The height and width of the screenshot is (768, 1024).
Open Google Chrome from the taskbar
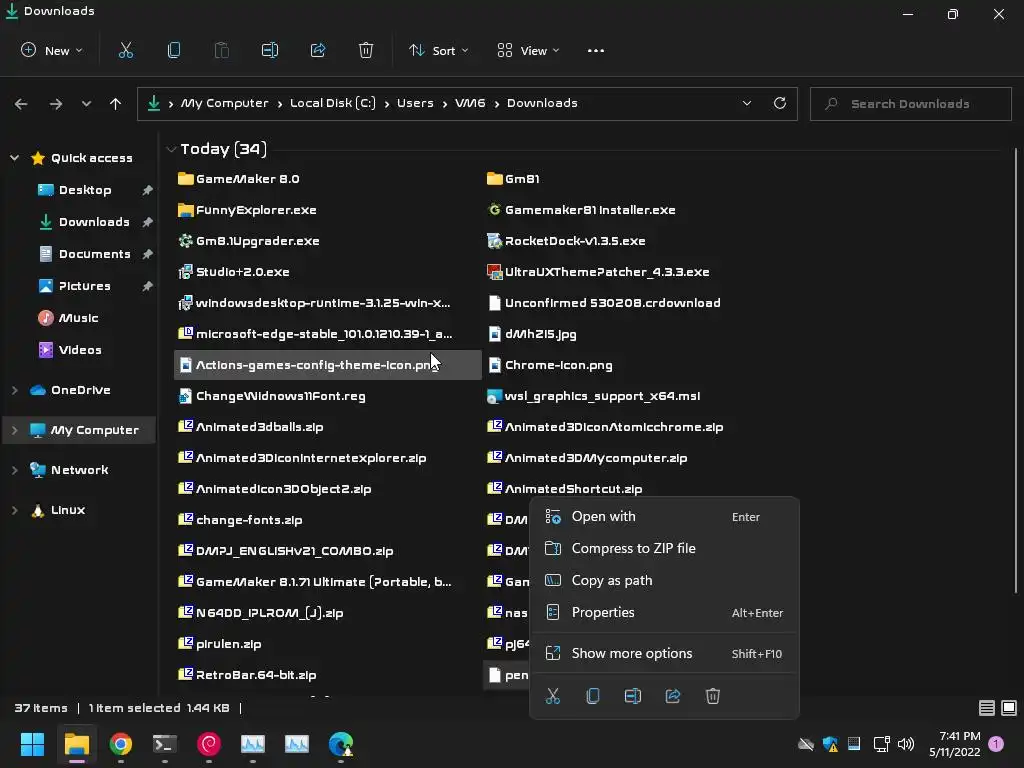[x=121, y=744]
